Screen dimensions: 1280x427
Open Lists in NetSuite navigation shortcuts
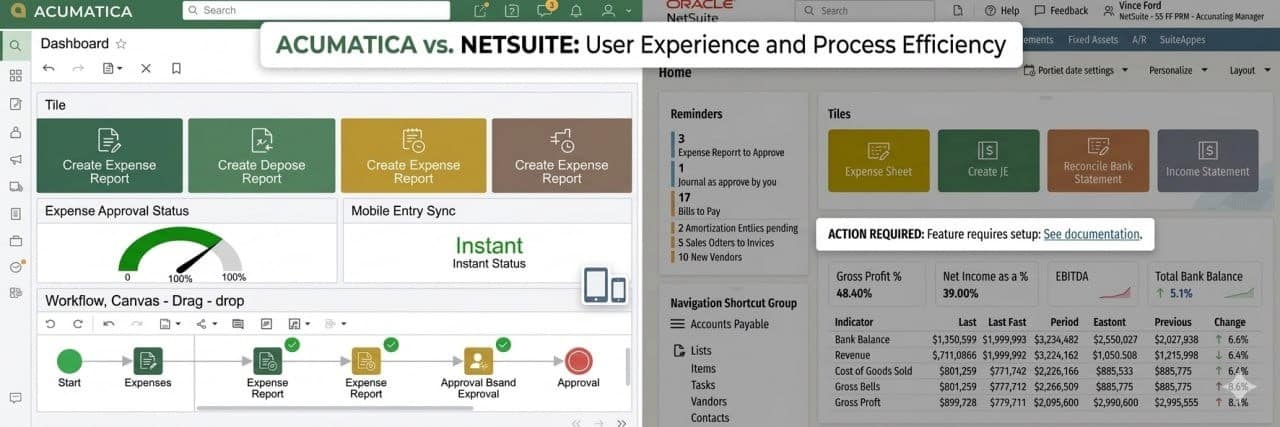(692, 351)
